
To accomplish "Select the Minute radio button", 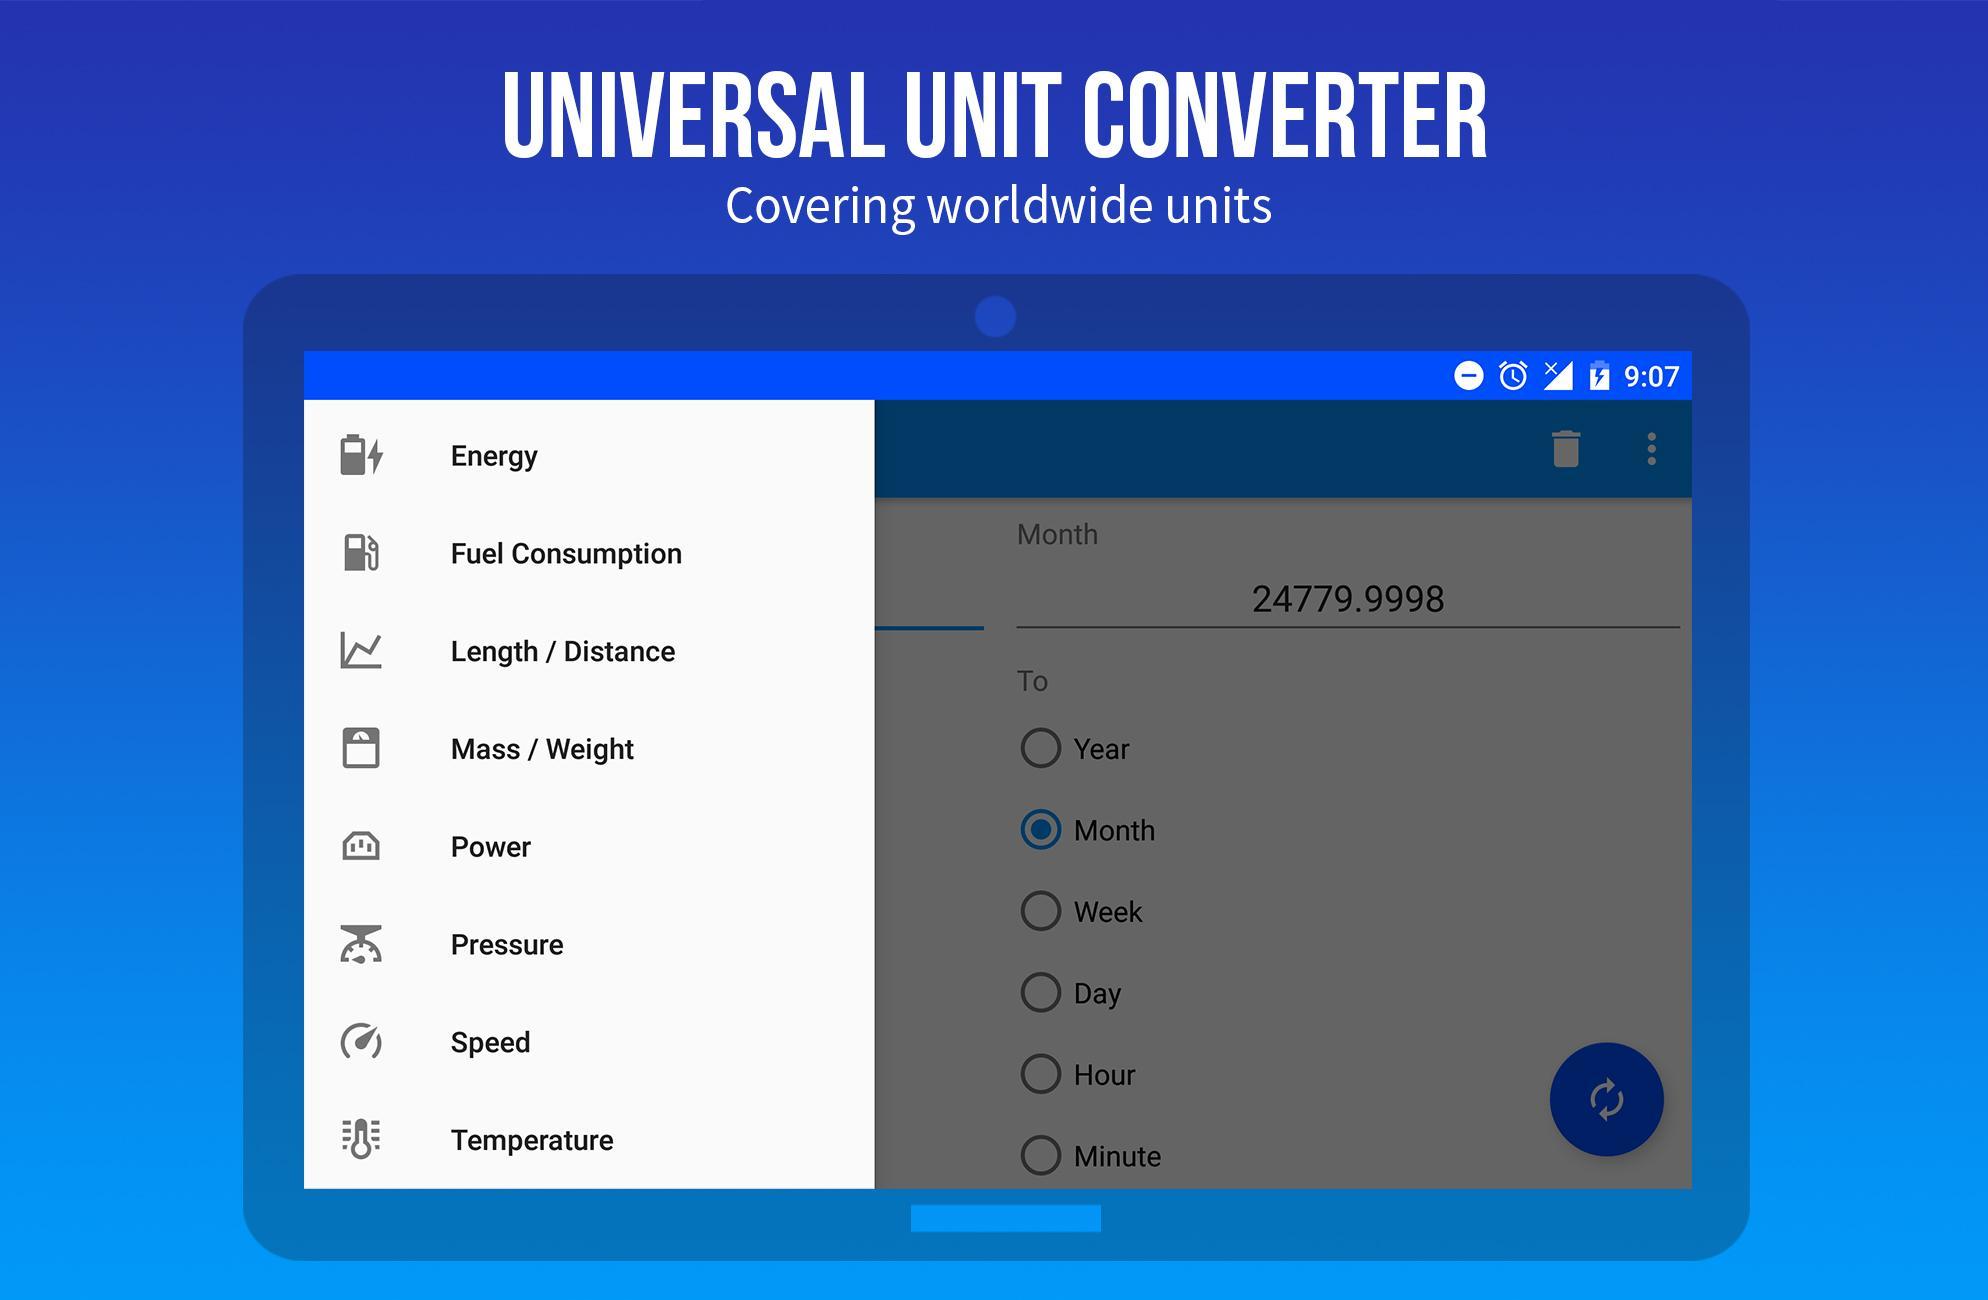I will pyautogui.click(x=1040, y=1155).
